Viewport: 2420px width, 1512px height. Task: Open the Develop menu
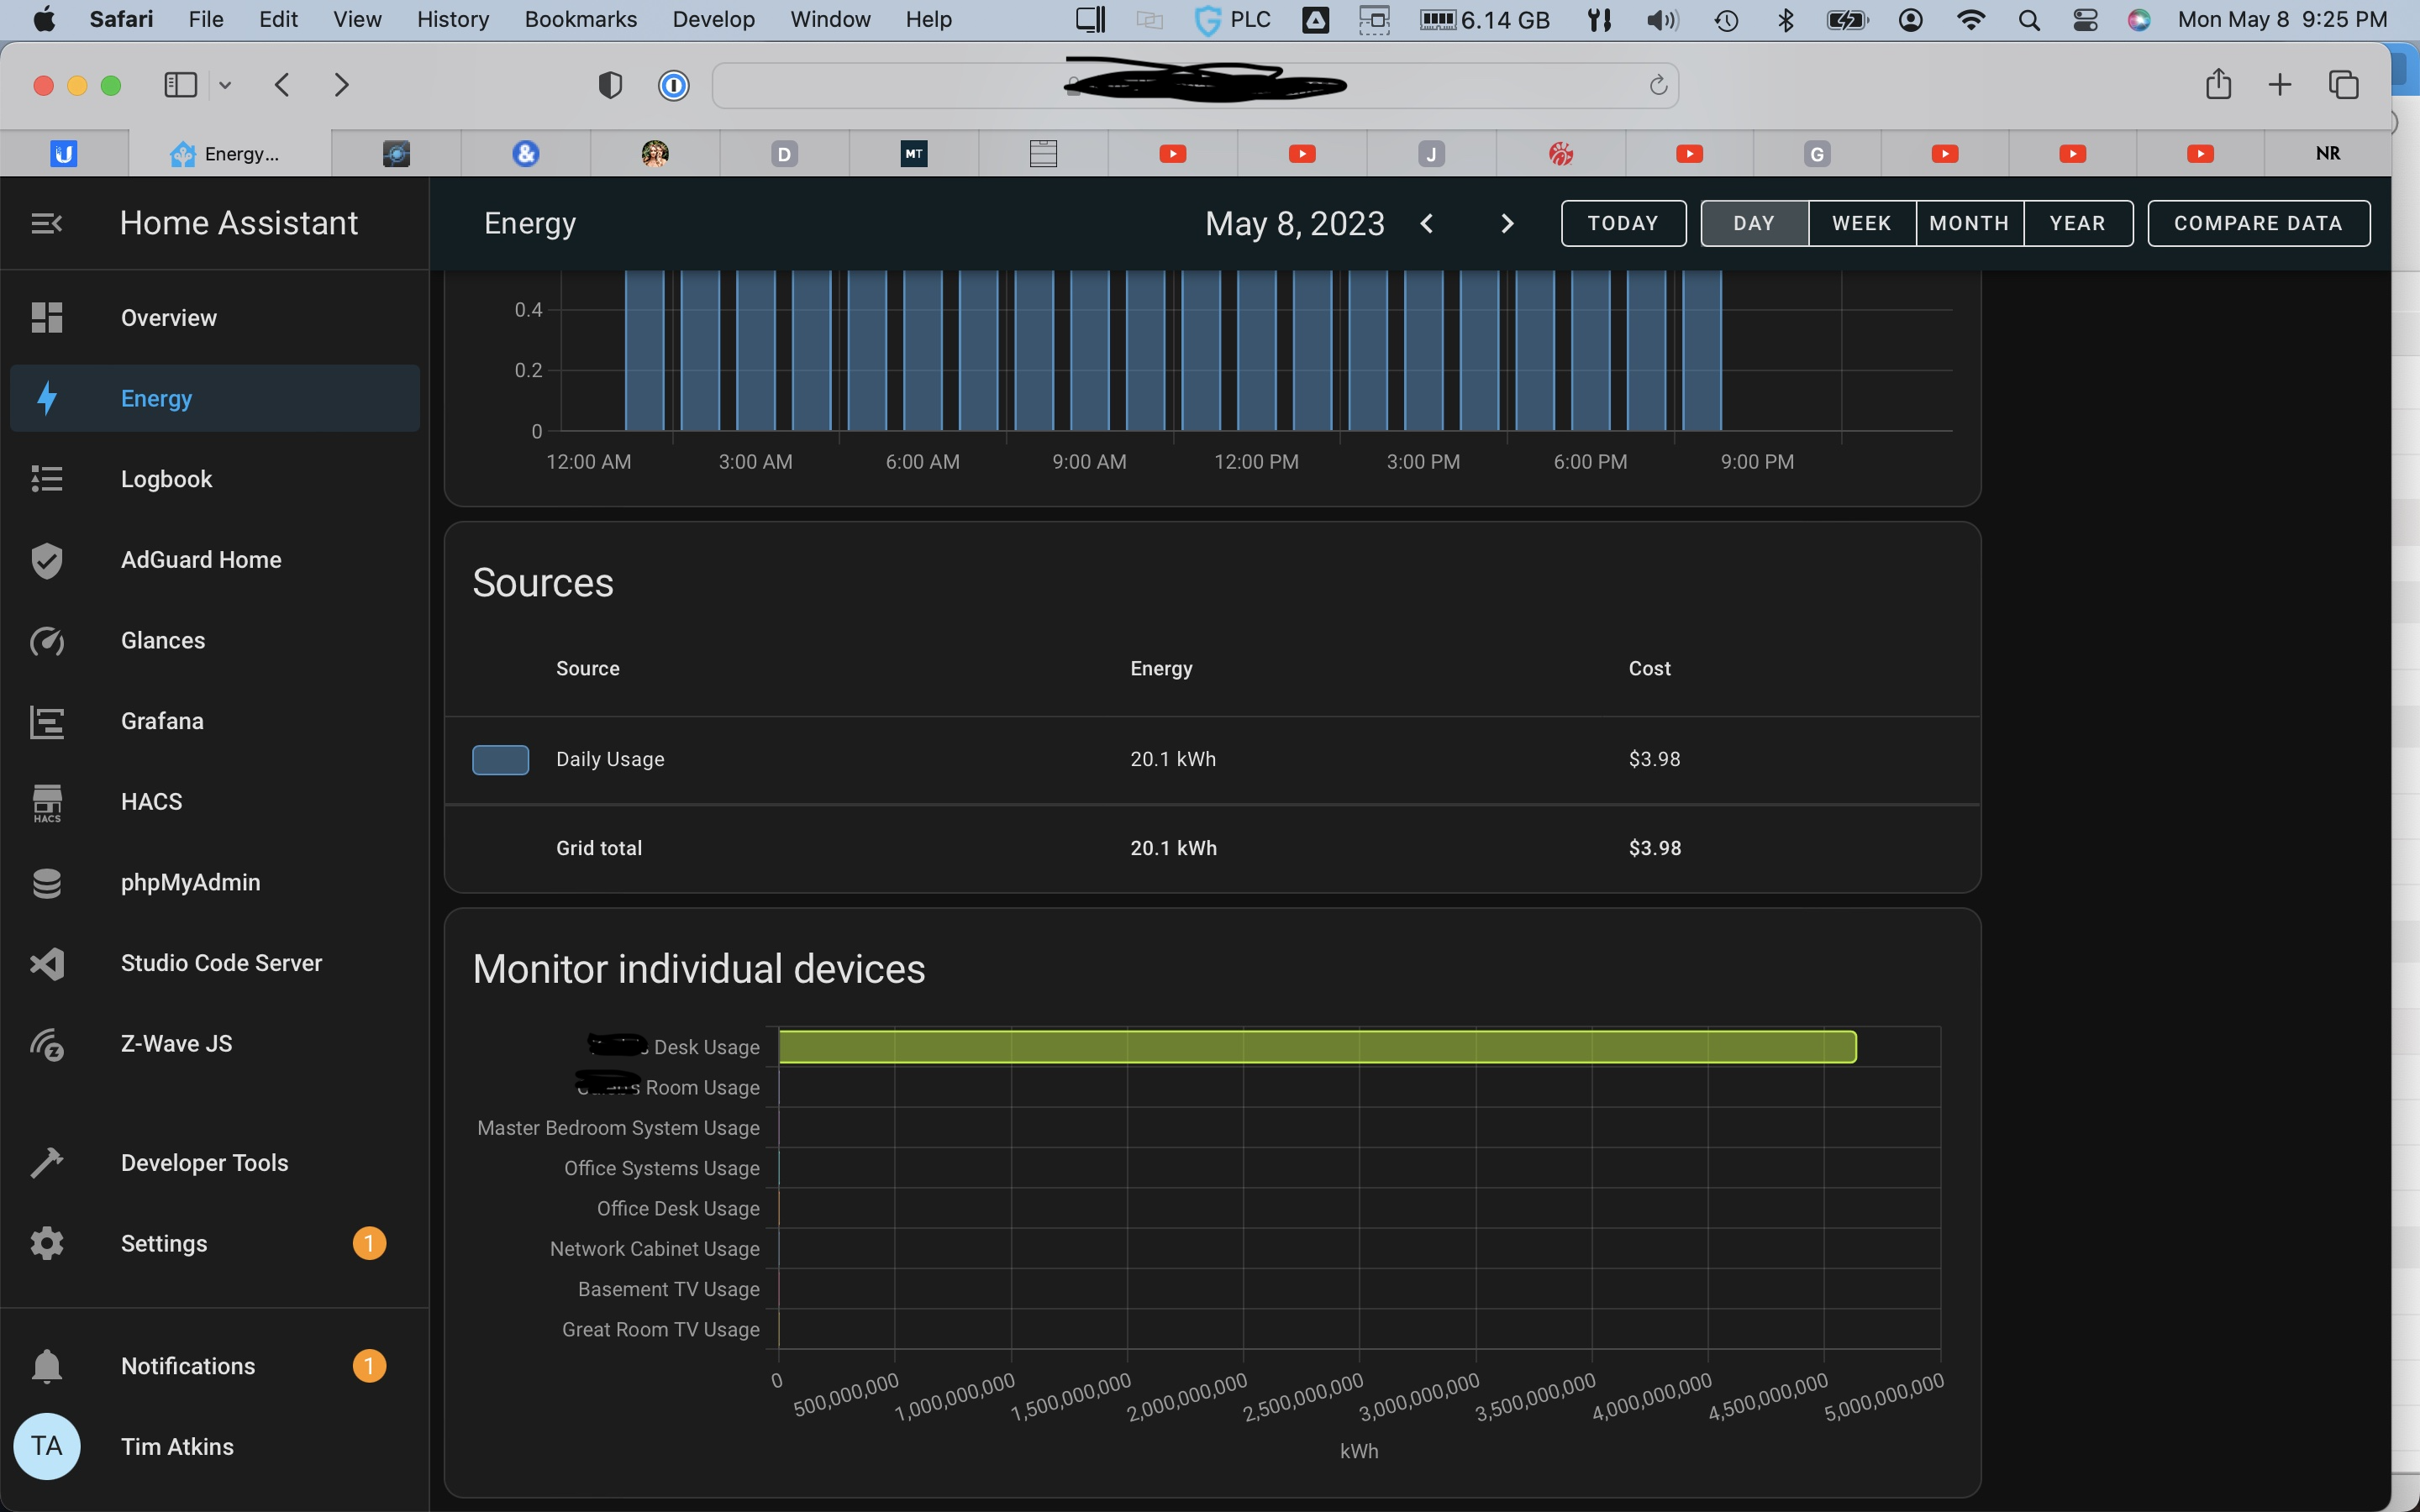pyautogui.click(x=713, y=19)
